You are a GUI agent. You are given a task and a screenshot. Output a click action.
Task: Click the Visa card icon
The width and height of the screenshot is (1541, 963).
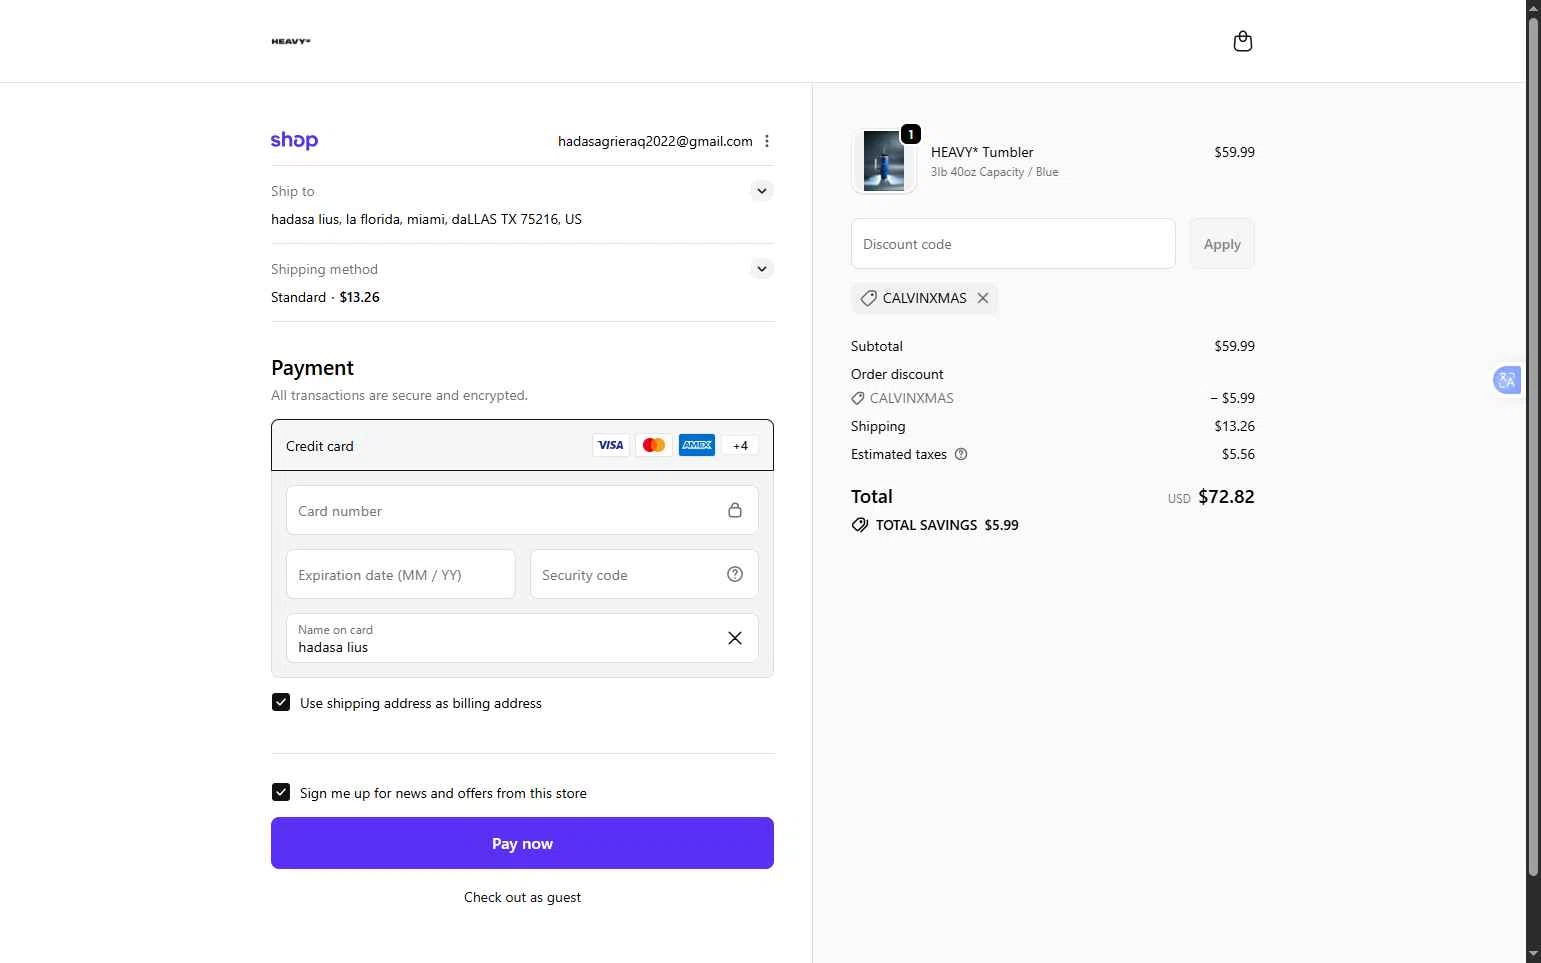[x=611, y=445]
